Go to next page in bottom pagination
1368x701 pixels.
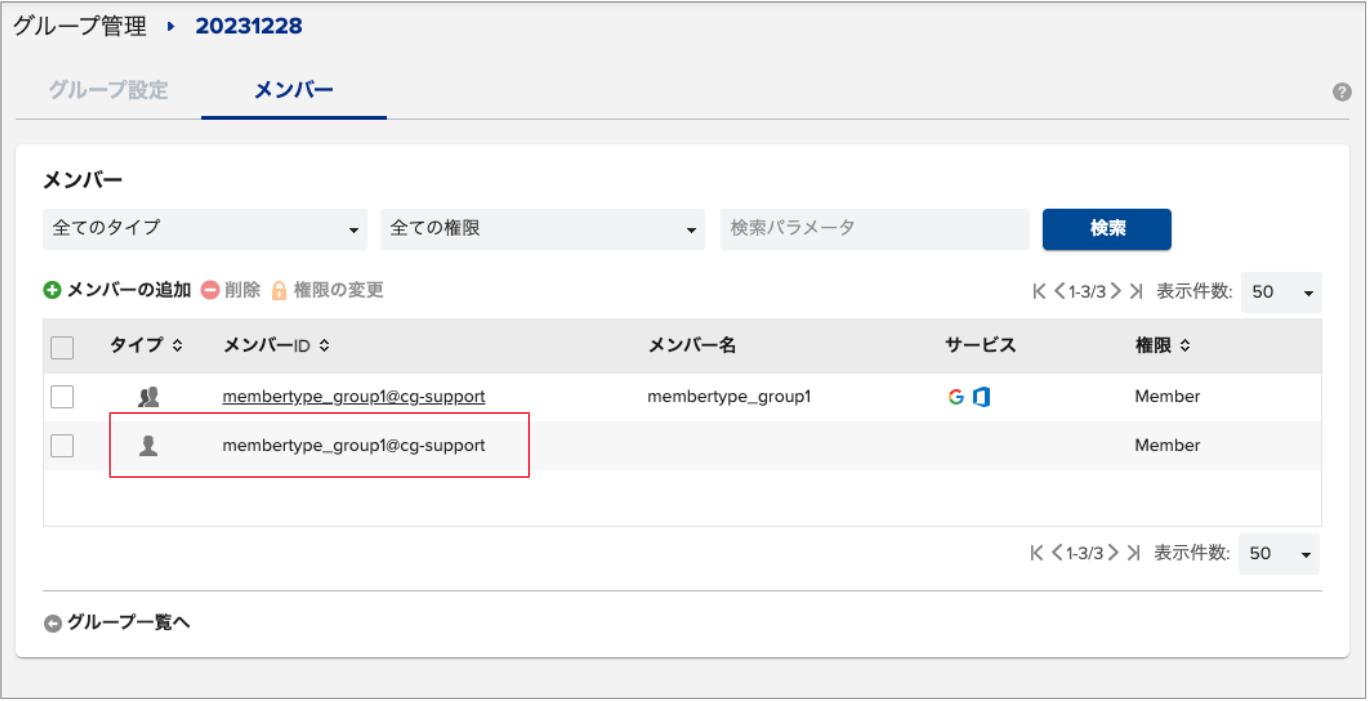1112,553
